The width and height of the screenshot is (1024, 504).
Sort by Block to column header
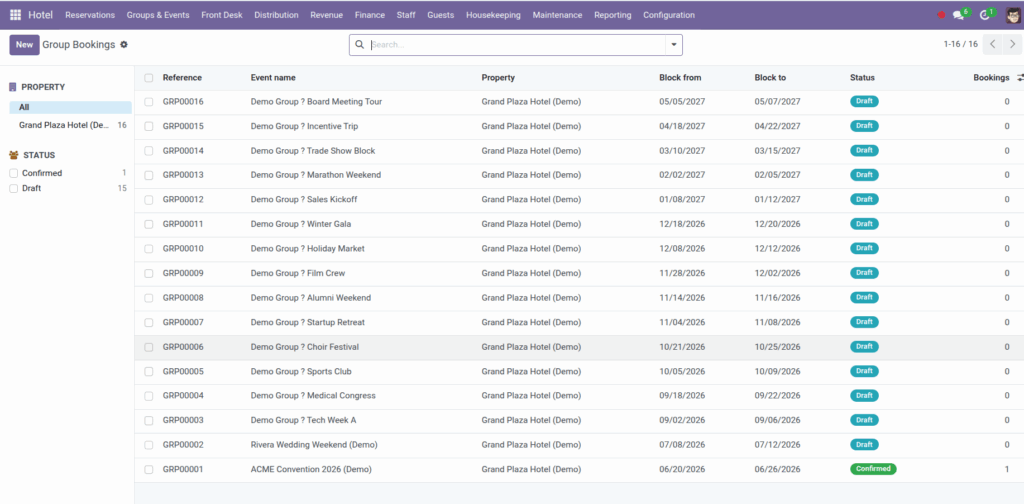pos(771,78)
